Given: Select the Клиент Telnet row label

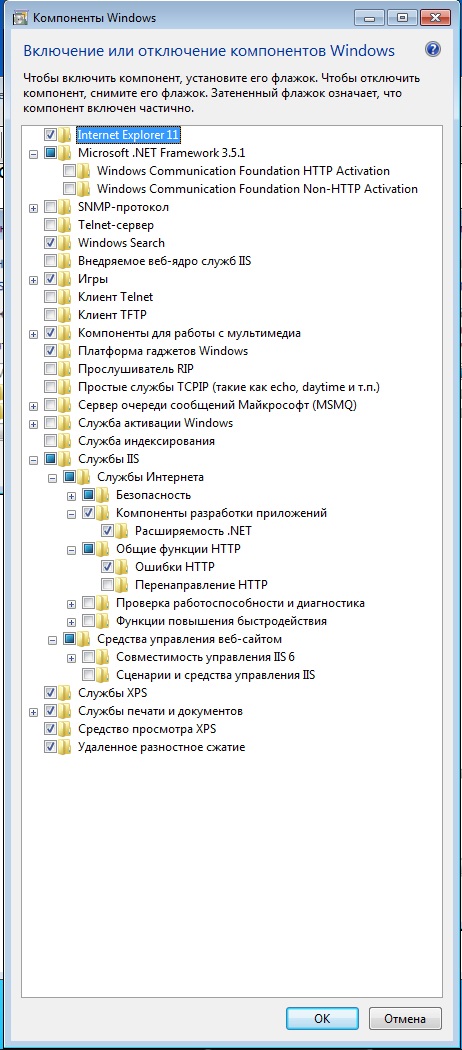Looking at the screenshot, I should click(x=115, y=297).
